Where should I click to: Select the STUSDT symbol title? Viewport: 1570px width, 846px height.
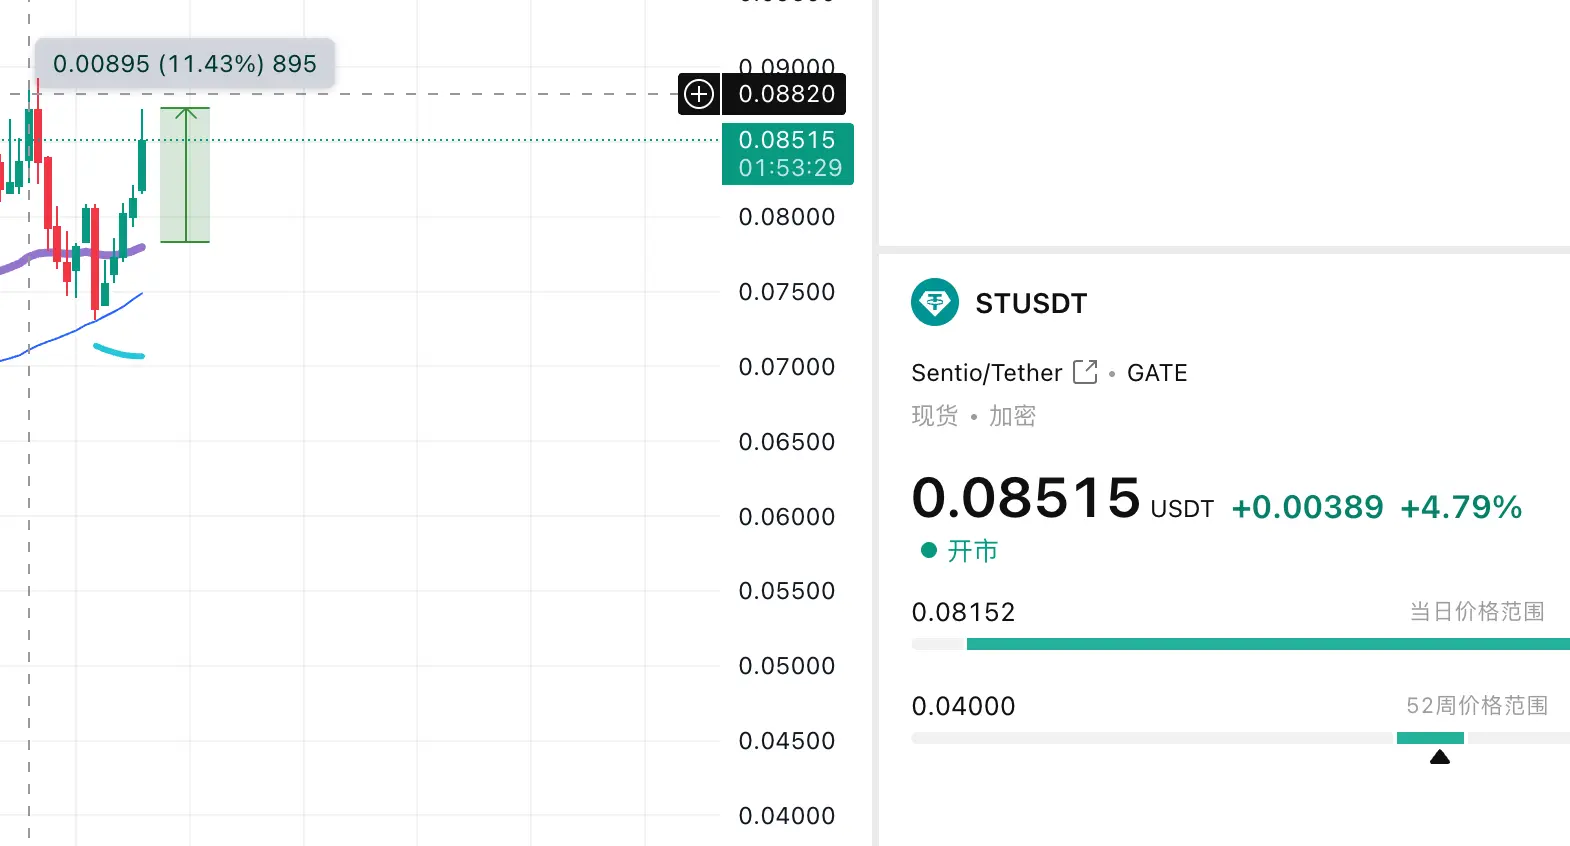pos(1031,303)
